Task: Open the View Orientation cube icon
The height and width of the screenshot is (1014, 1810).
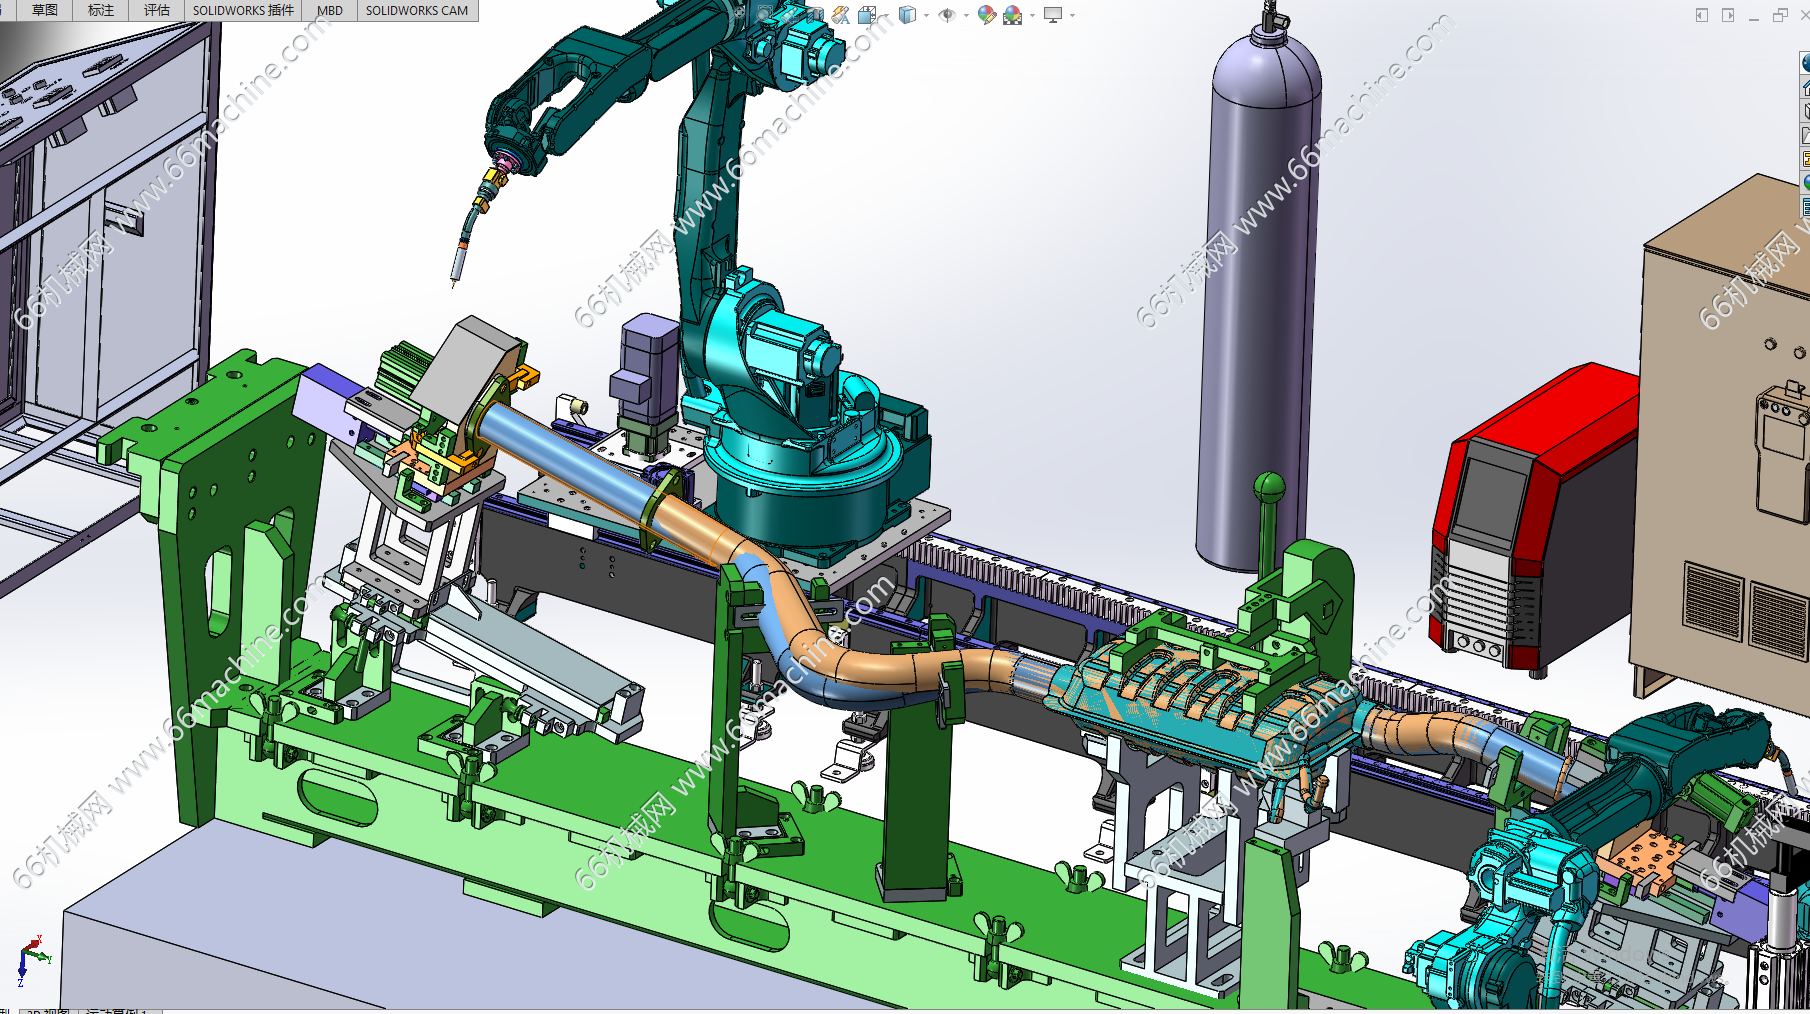Action: pyautogui.click(x=867, y=14)
